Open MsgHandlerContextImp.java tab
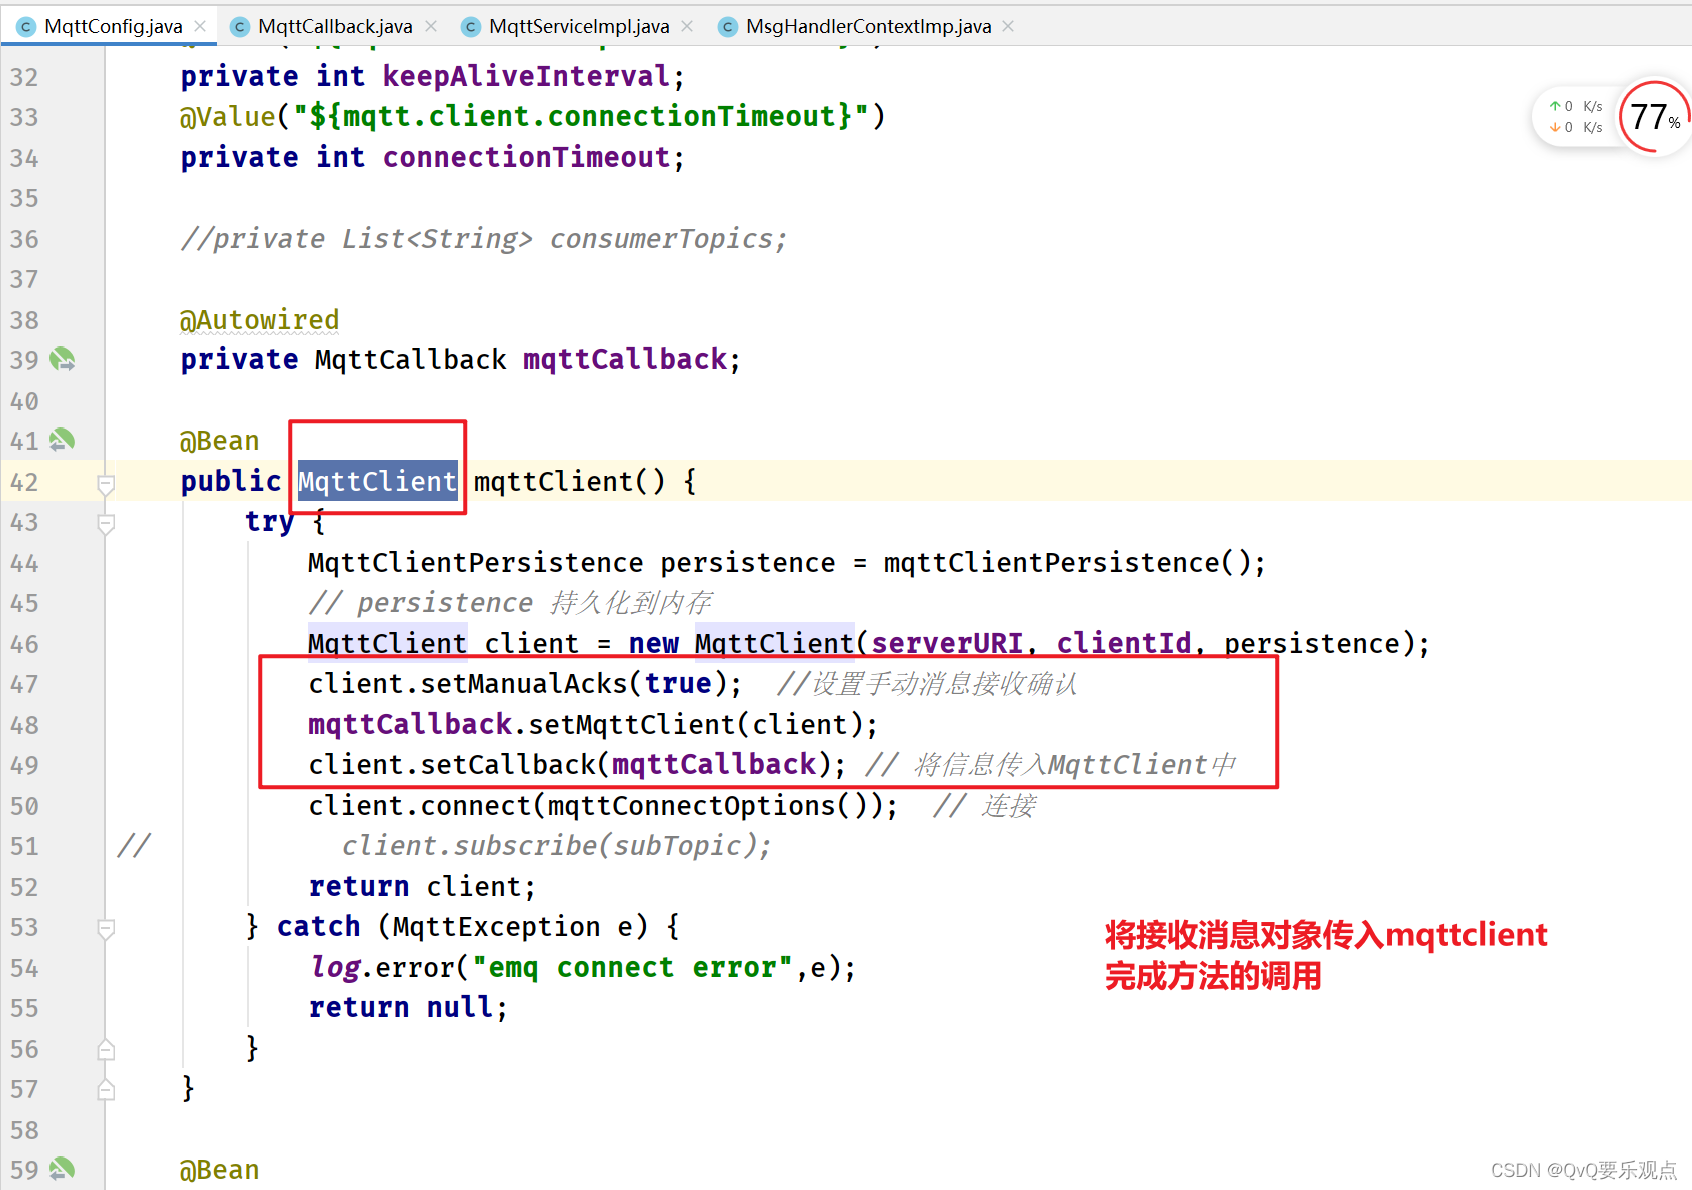 point(868,26)
